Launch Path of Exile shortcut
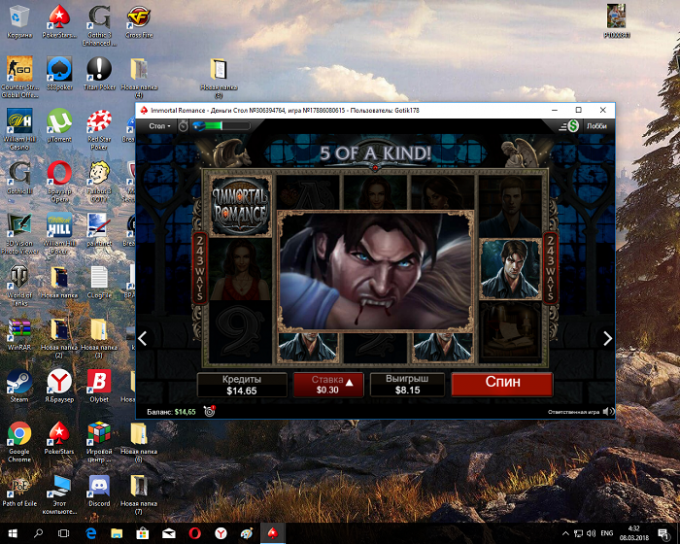 pos(20,490)
